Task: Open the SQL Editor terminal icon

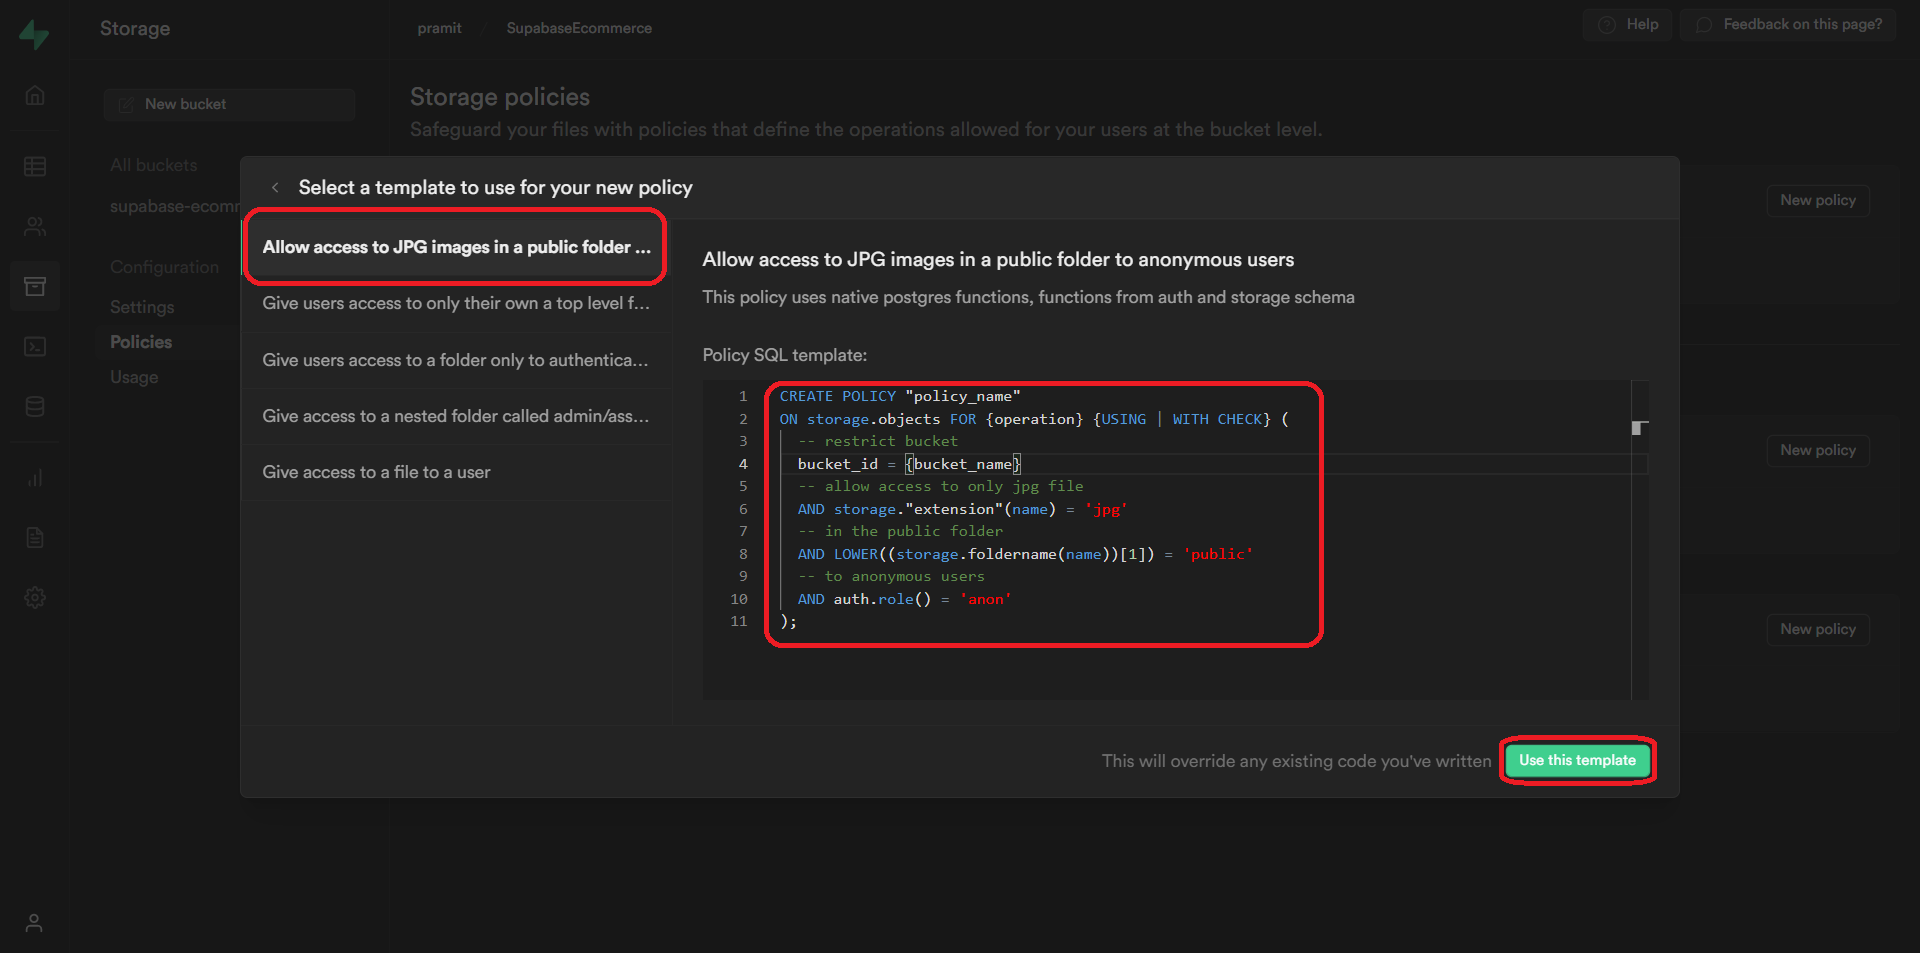Action: 35,347
